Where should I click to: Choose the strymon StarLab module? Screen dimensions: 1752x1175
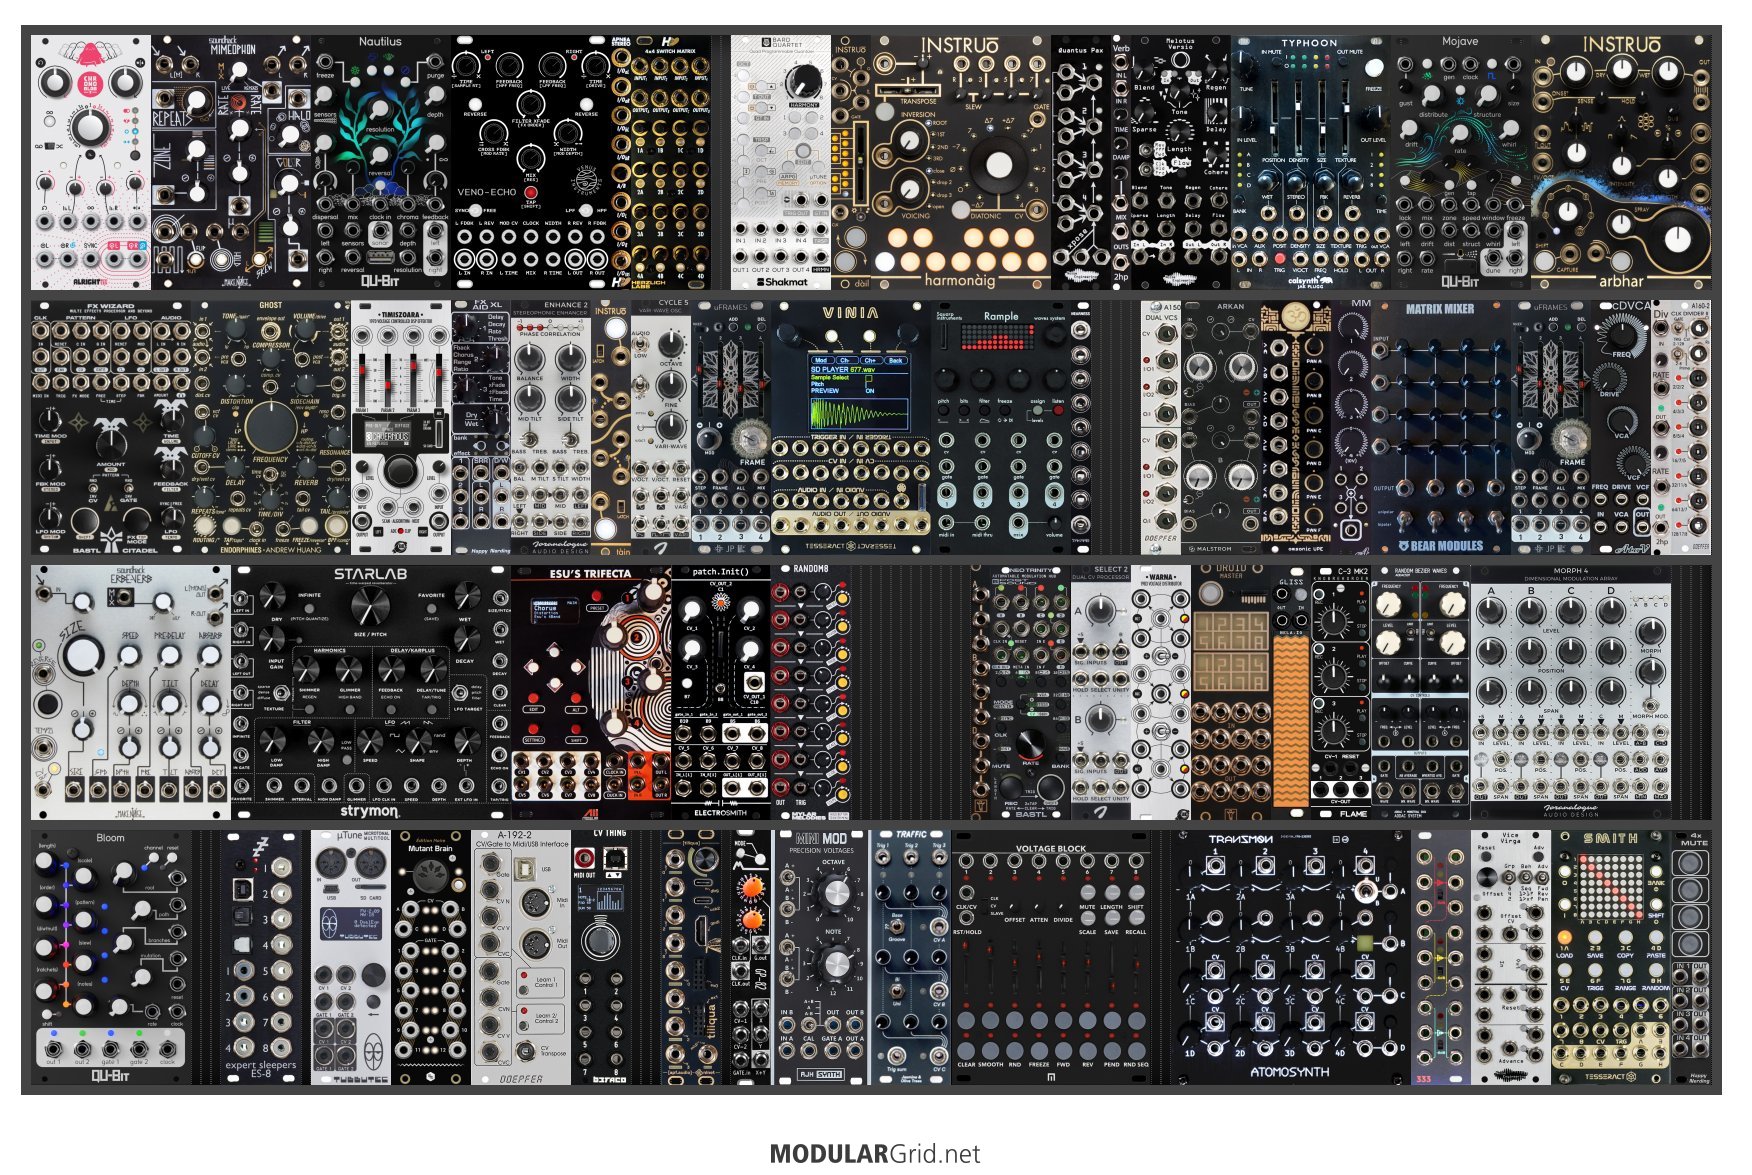[x=371, y=692]
